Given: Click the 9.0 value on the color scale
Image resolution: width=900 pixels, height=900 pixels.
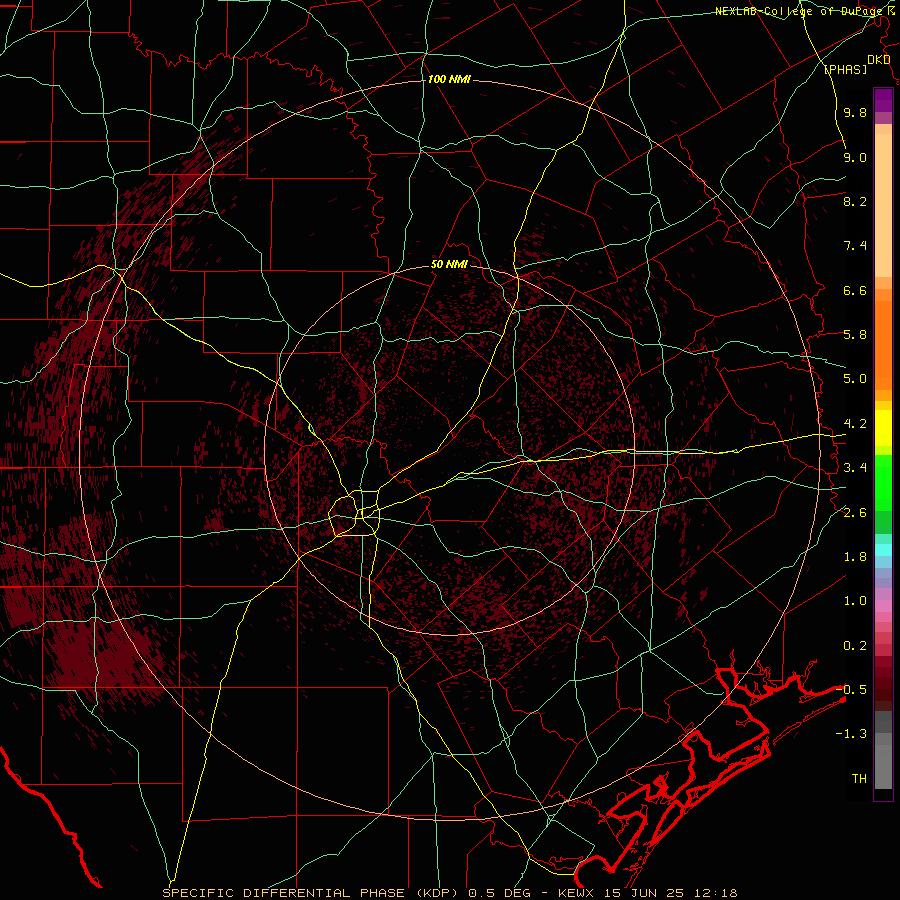Looking at the screenshot, I should pos(855,157).
